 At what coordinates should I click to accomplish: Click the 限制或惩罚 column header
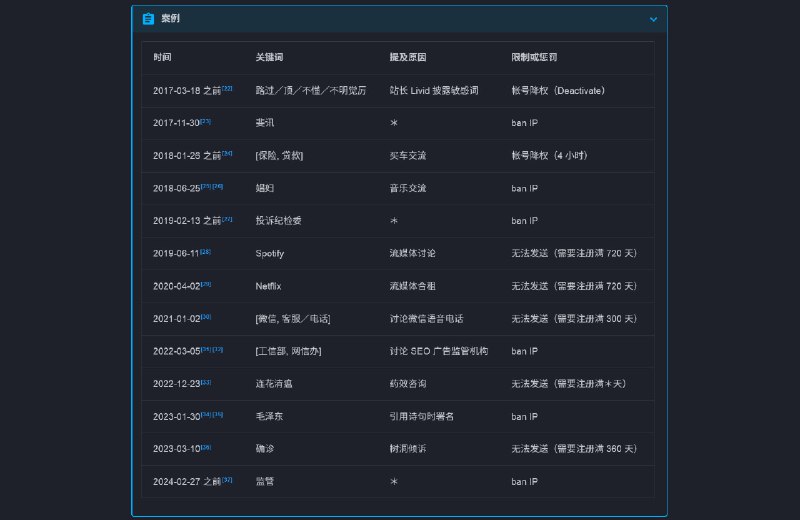coord(534,58)
